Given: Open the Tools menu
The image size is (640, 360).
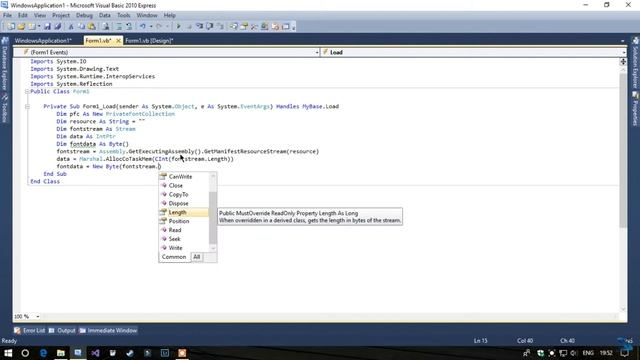Looking at the screenshot, I should (x=124, y=15).
